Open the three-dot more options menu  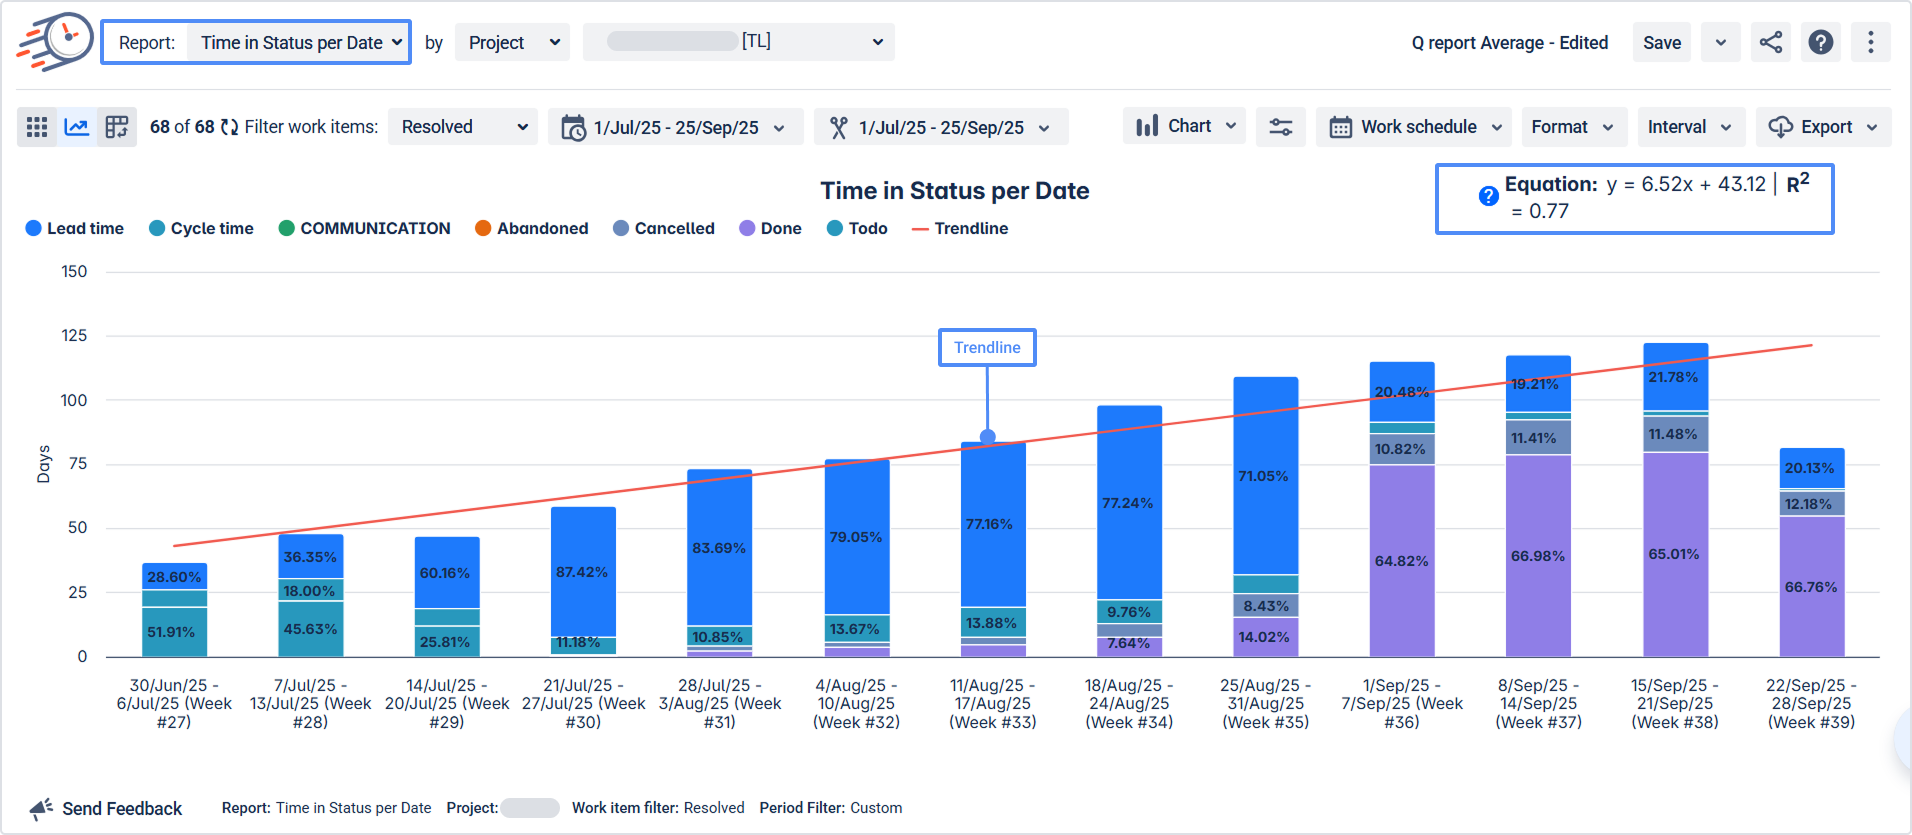point(1871,42)
